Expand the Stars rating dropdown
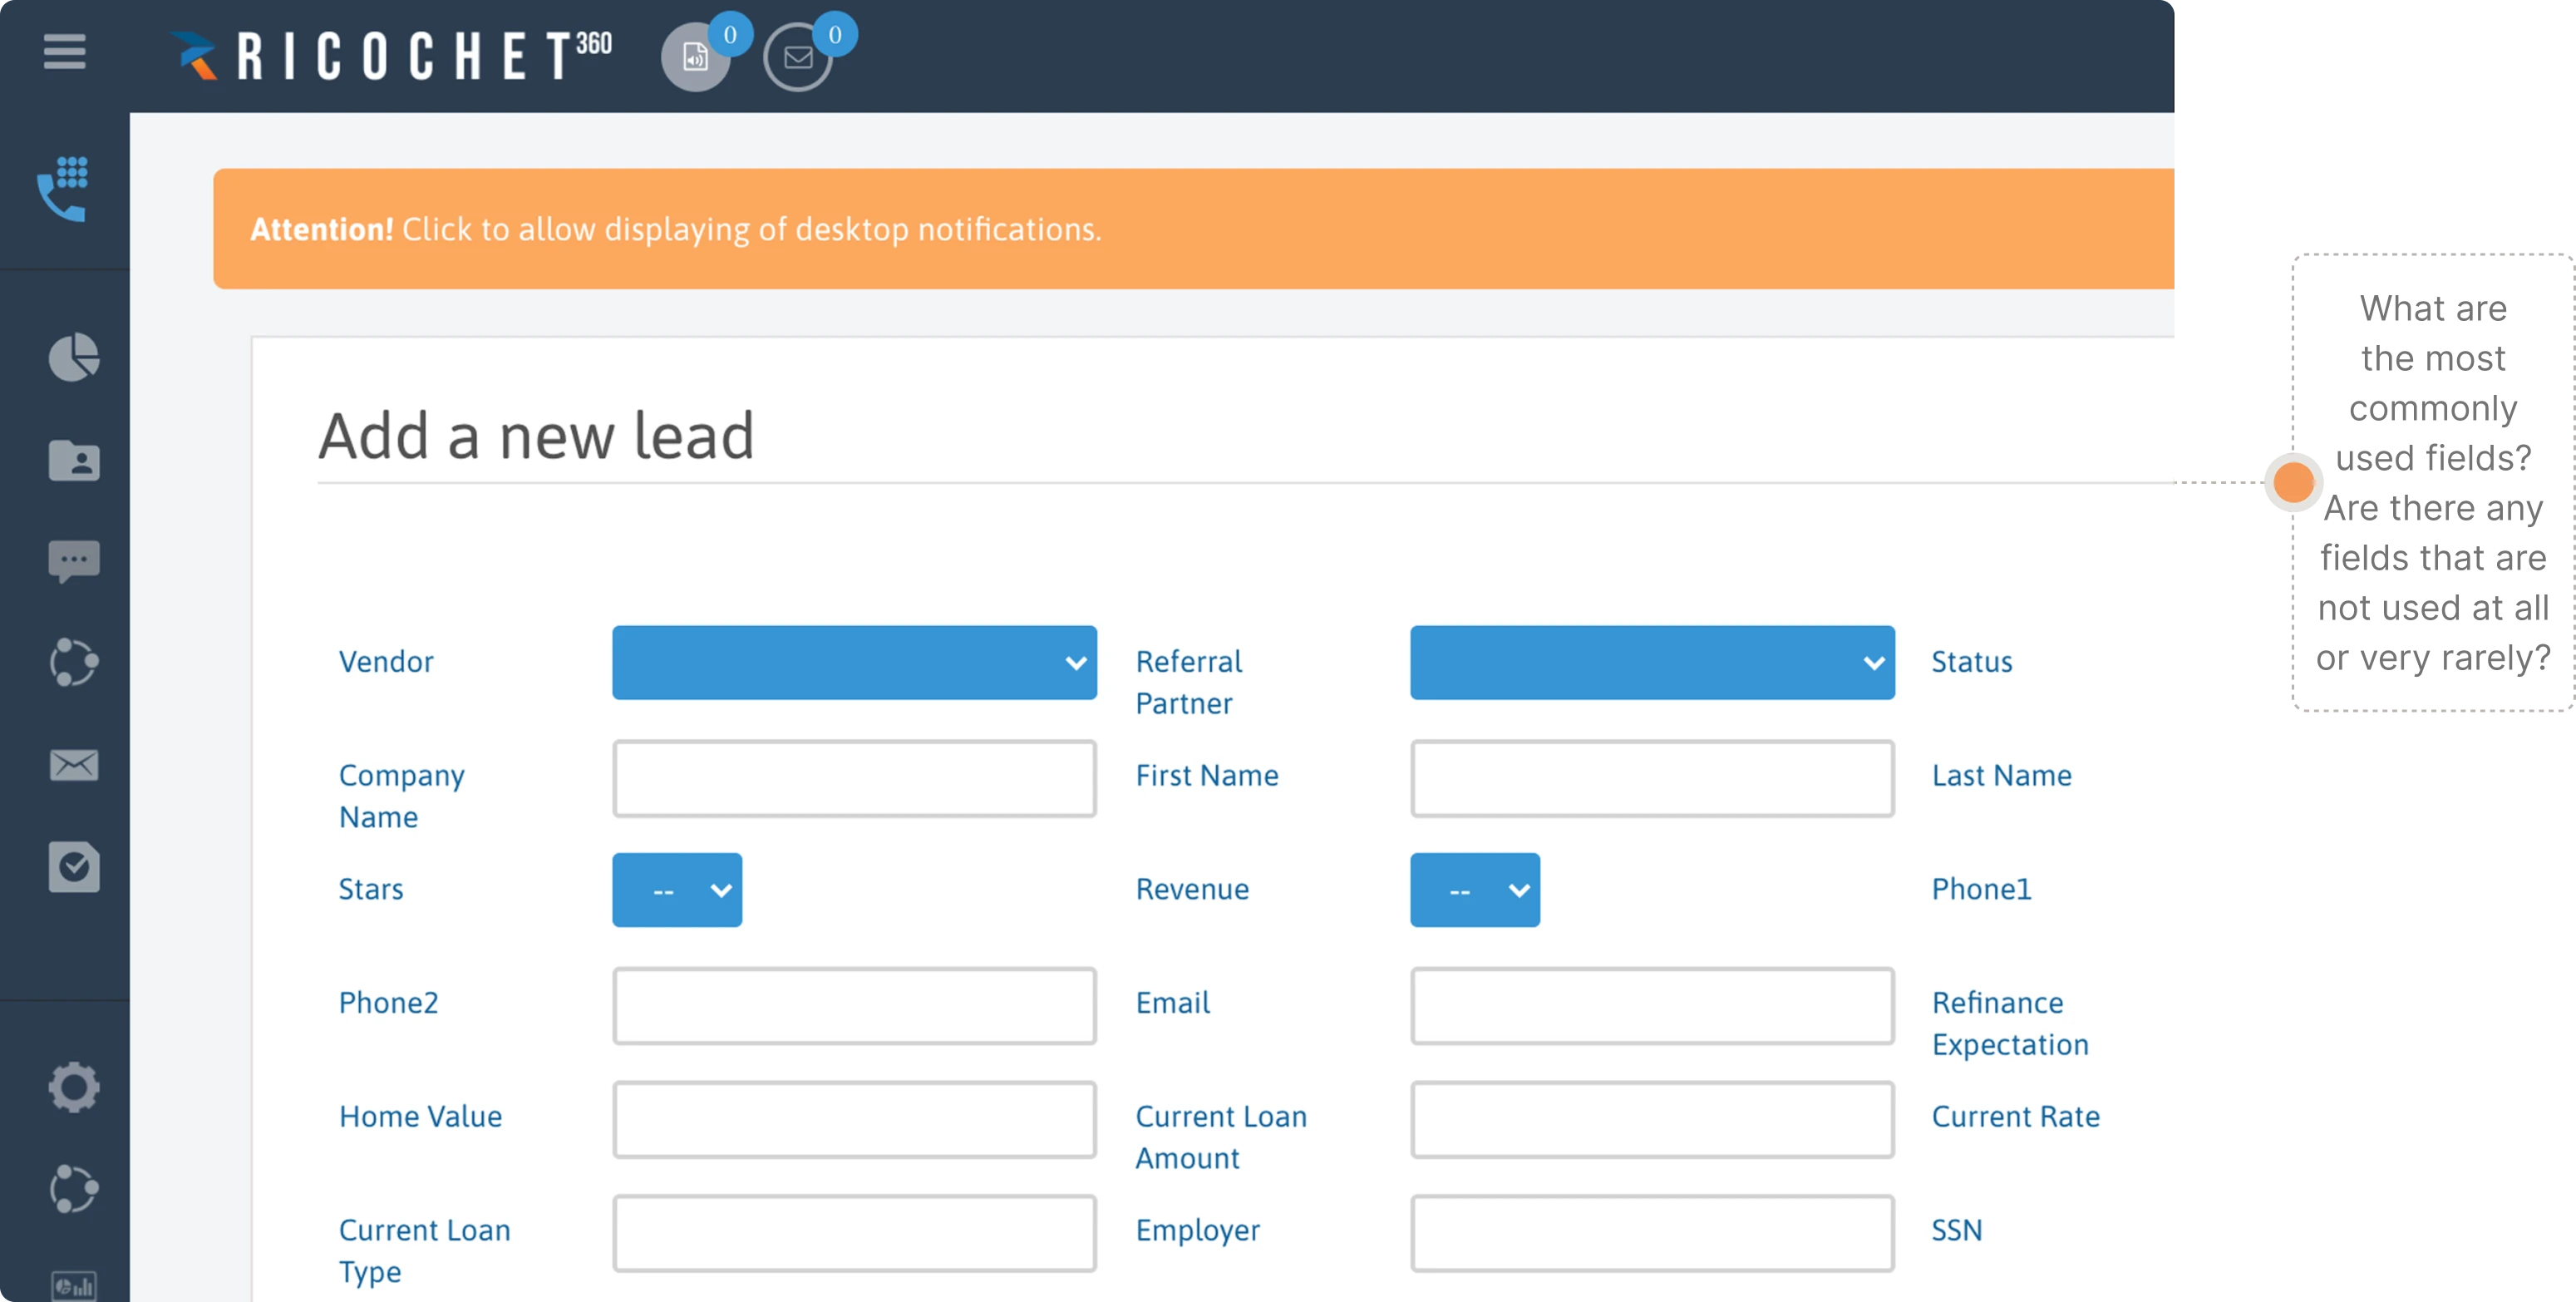Viewport: 2576px width, 1302px height. pos(677,889)
